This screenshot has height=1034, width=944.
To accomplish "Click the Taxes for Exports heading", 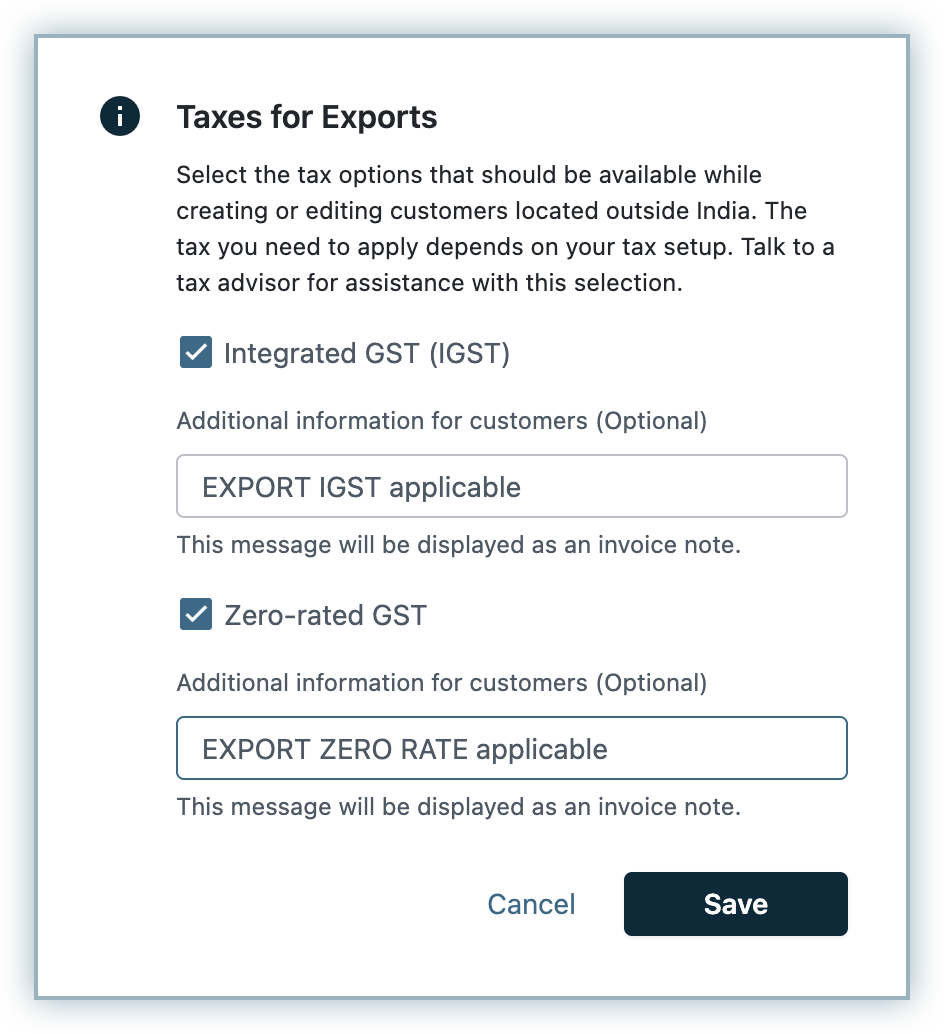I will pos(307,117).
